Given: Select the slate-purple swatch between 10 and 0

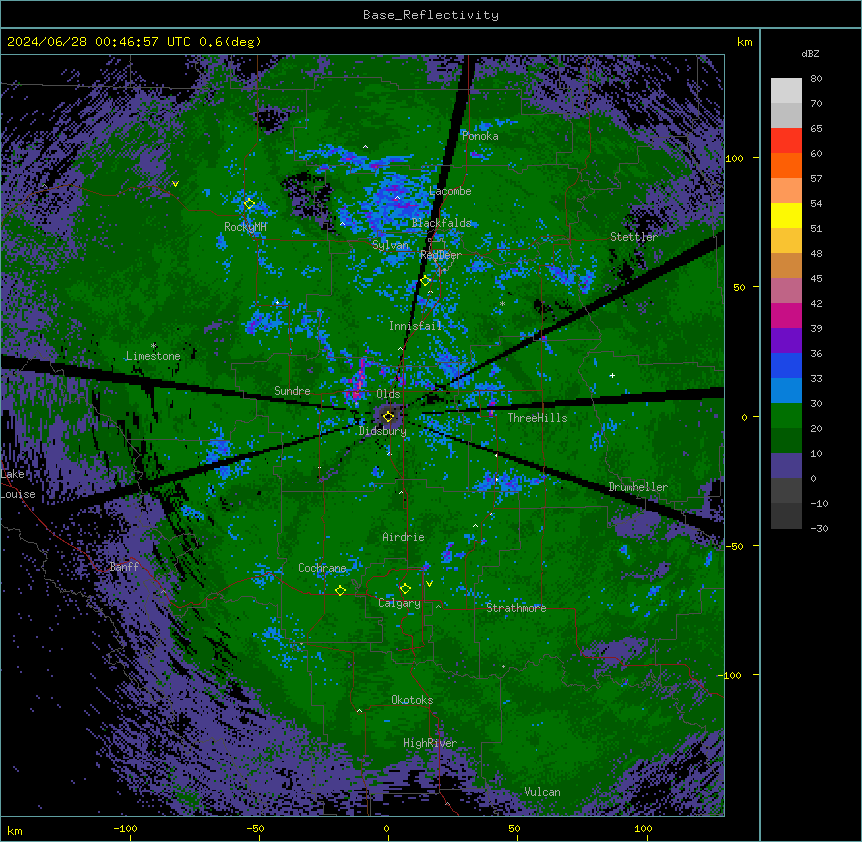Looking at the screenshot, I should point(786,466).
